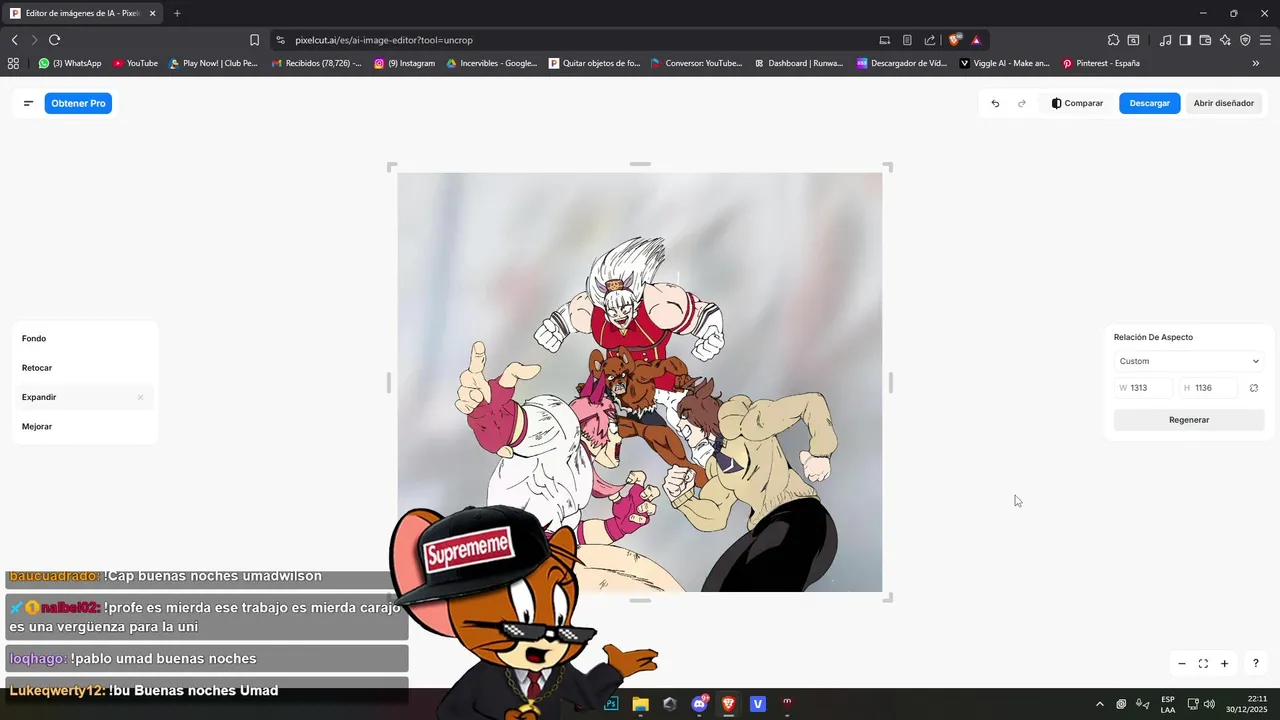This screenshot has height=720, width=1280.
Task: Open Brave Rewards triangle icon
Action: click(x=976, y=40)
